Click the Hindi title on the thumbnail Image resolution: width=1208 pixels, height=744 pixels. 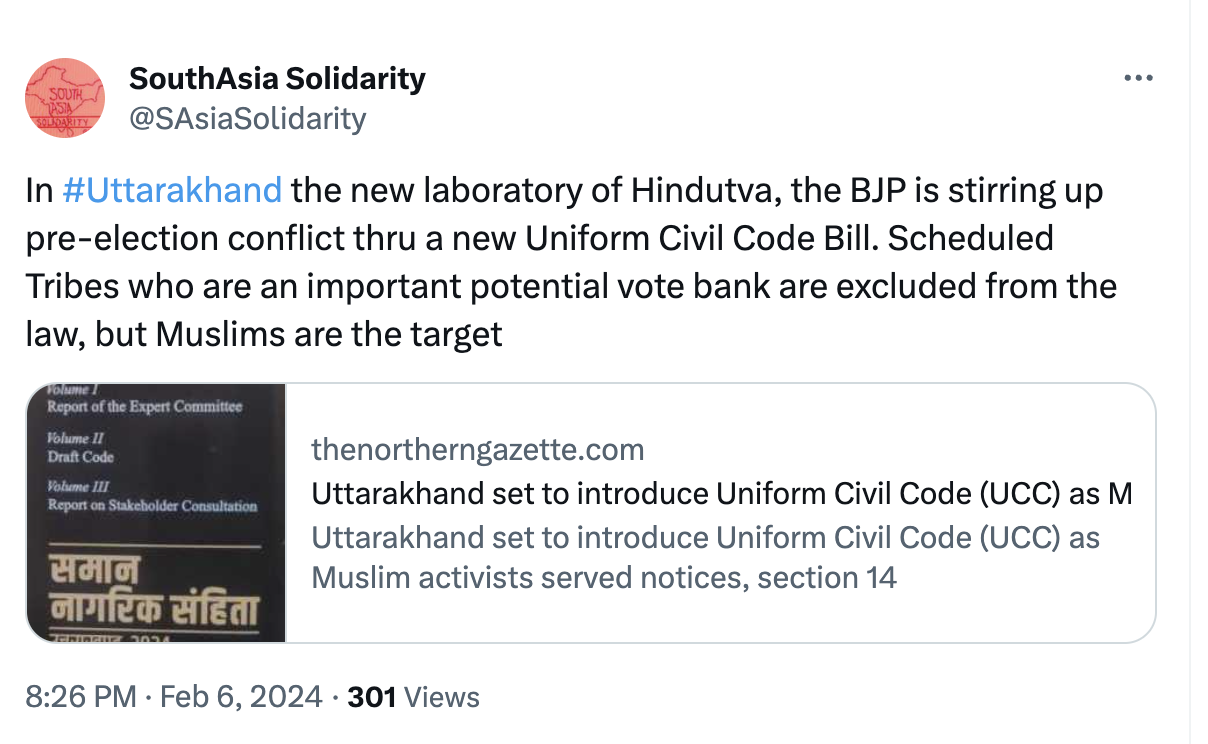(156, 590)
